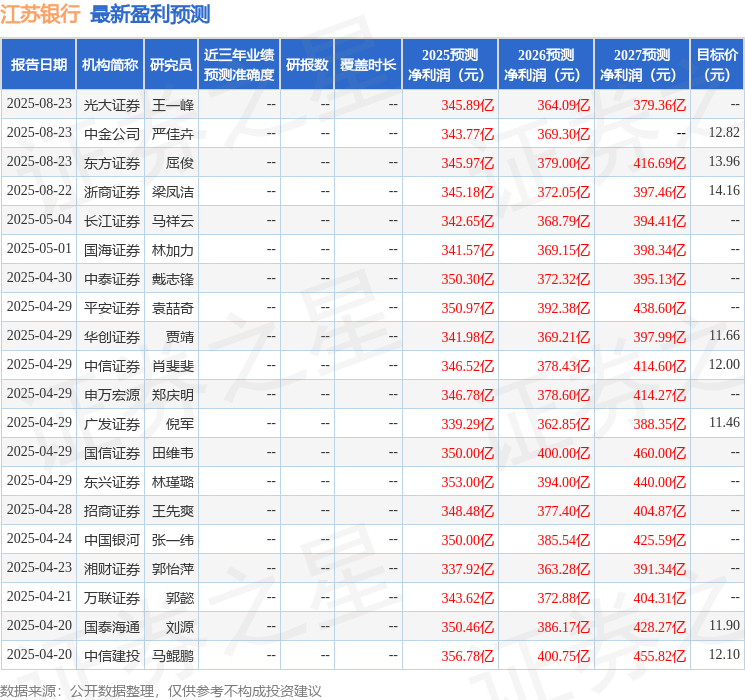This screenshot has width=745, height=700.
Task: Select the value 385.54亿
Action: [564, 539]
